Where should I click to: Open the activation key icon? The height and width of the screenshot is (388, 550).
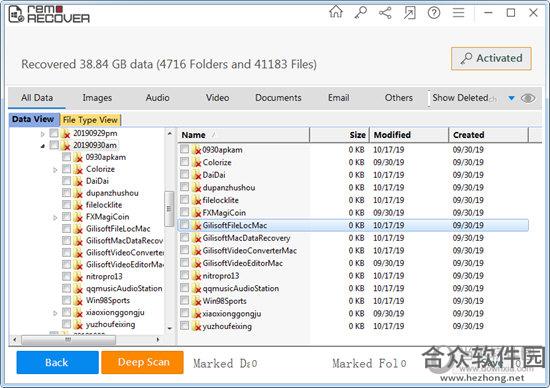[360, 13]
